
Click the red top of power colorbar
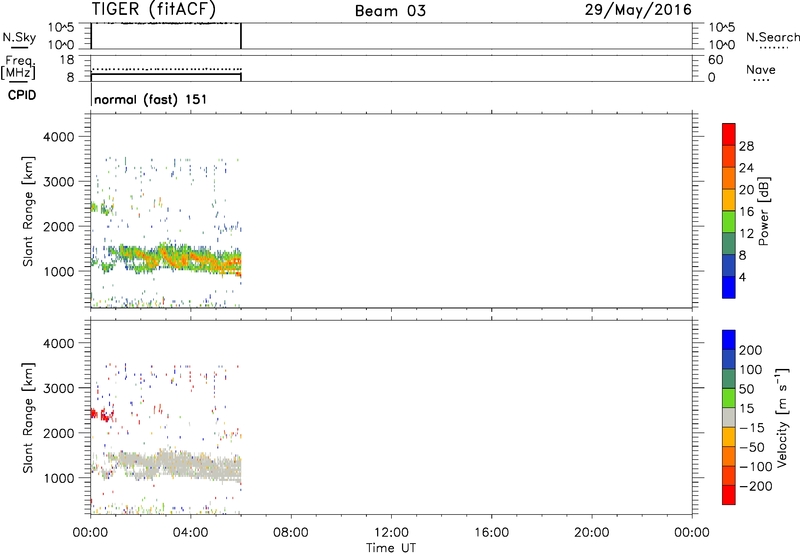[729, 134]
